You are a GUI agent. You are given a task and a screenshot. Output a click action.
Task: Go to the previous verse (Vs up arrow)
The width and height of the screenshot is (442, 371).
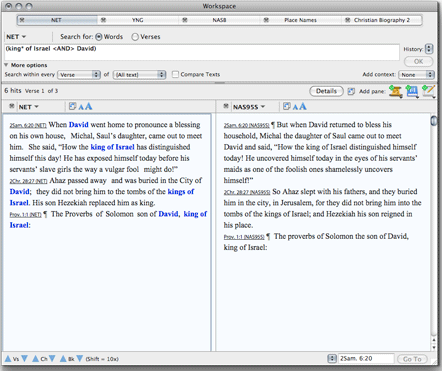[8, 359]
